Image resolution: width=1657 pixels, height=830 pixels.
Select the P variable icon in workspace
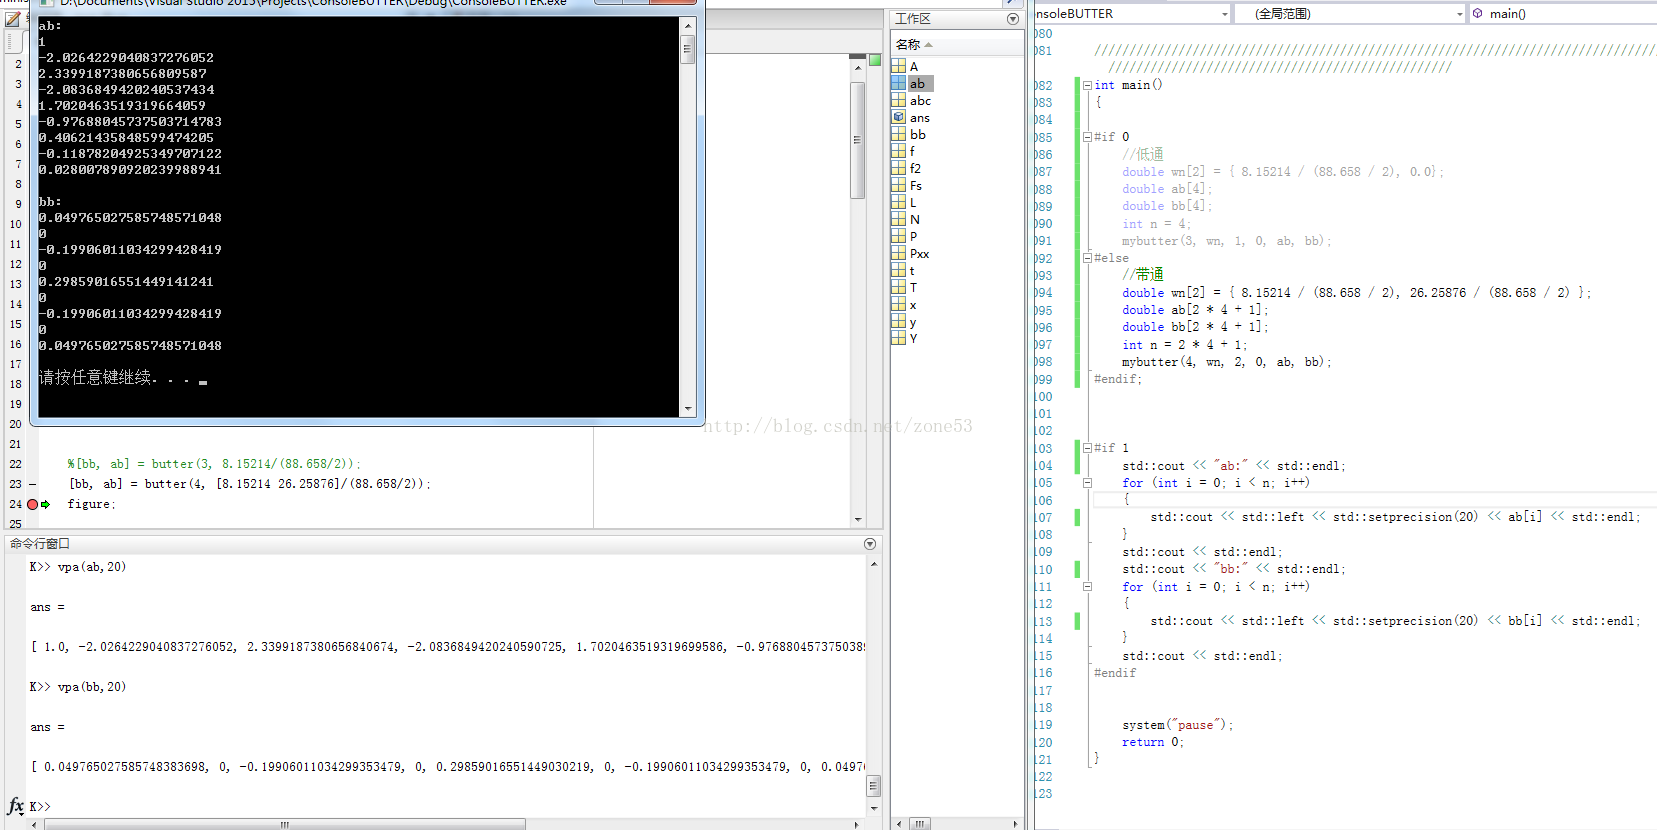point(899,236)
